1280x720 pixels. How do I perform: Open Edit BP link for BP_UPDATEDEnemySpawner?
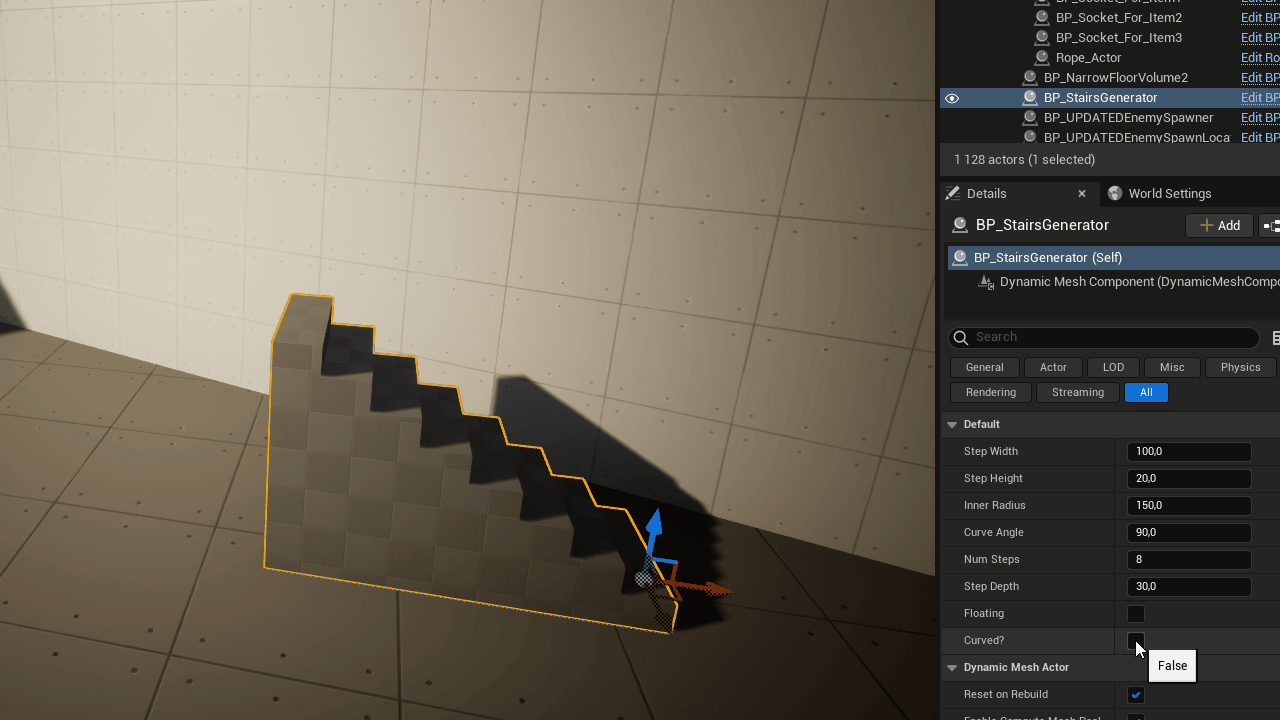tap(1260, 118)
